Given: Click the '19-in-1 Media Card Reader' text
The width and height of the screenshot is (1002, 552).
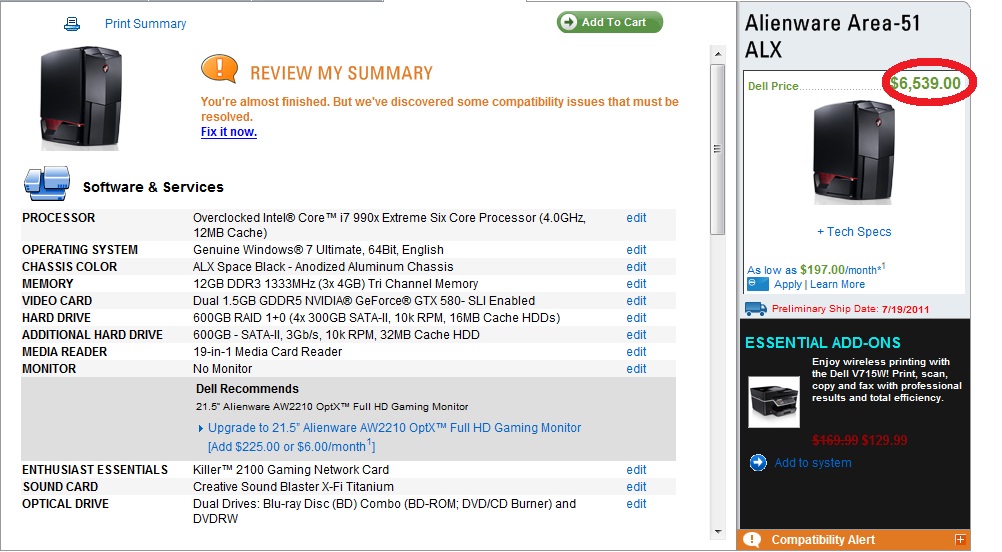Looking at the screenshot, I should 267,351.
